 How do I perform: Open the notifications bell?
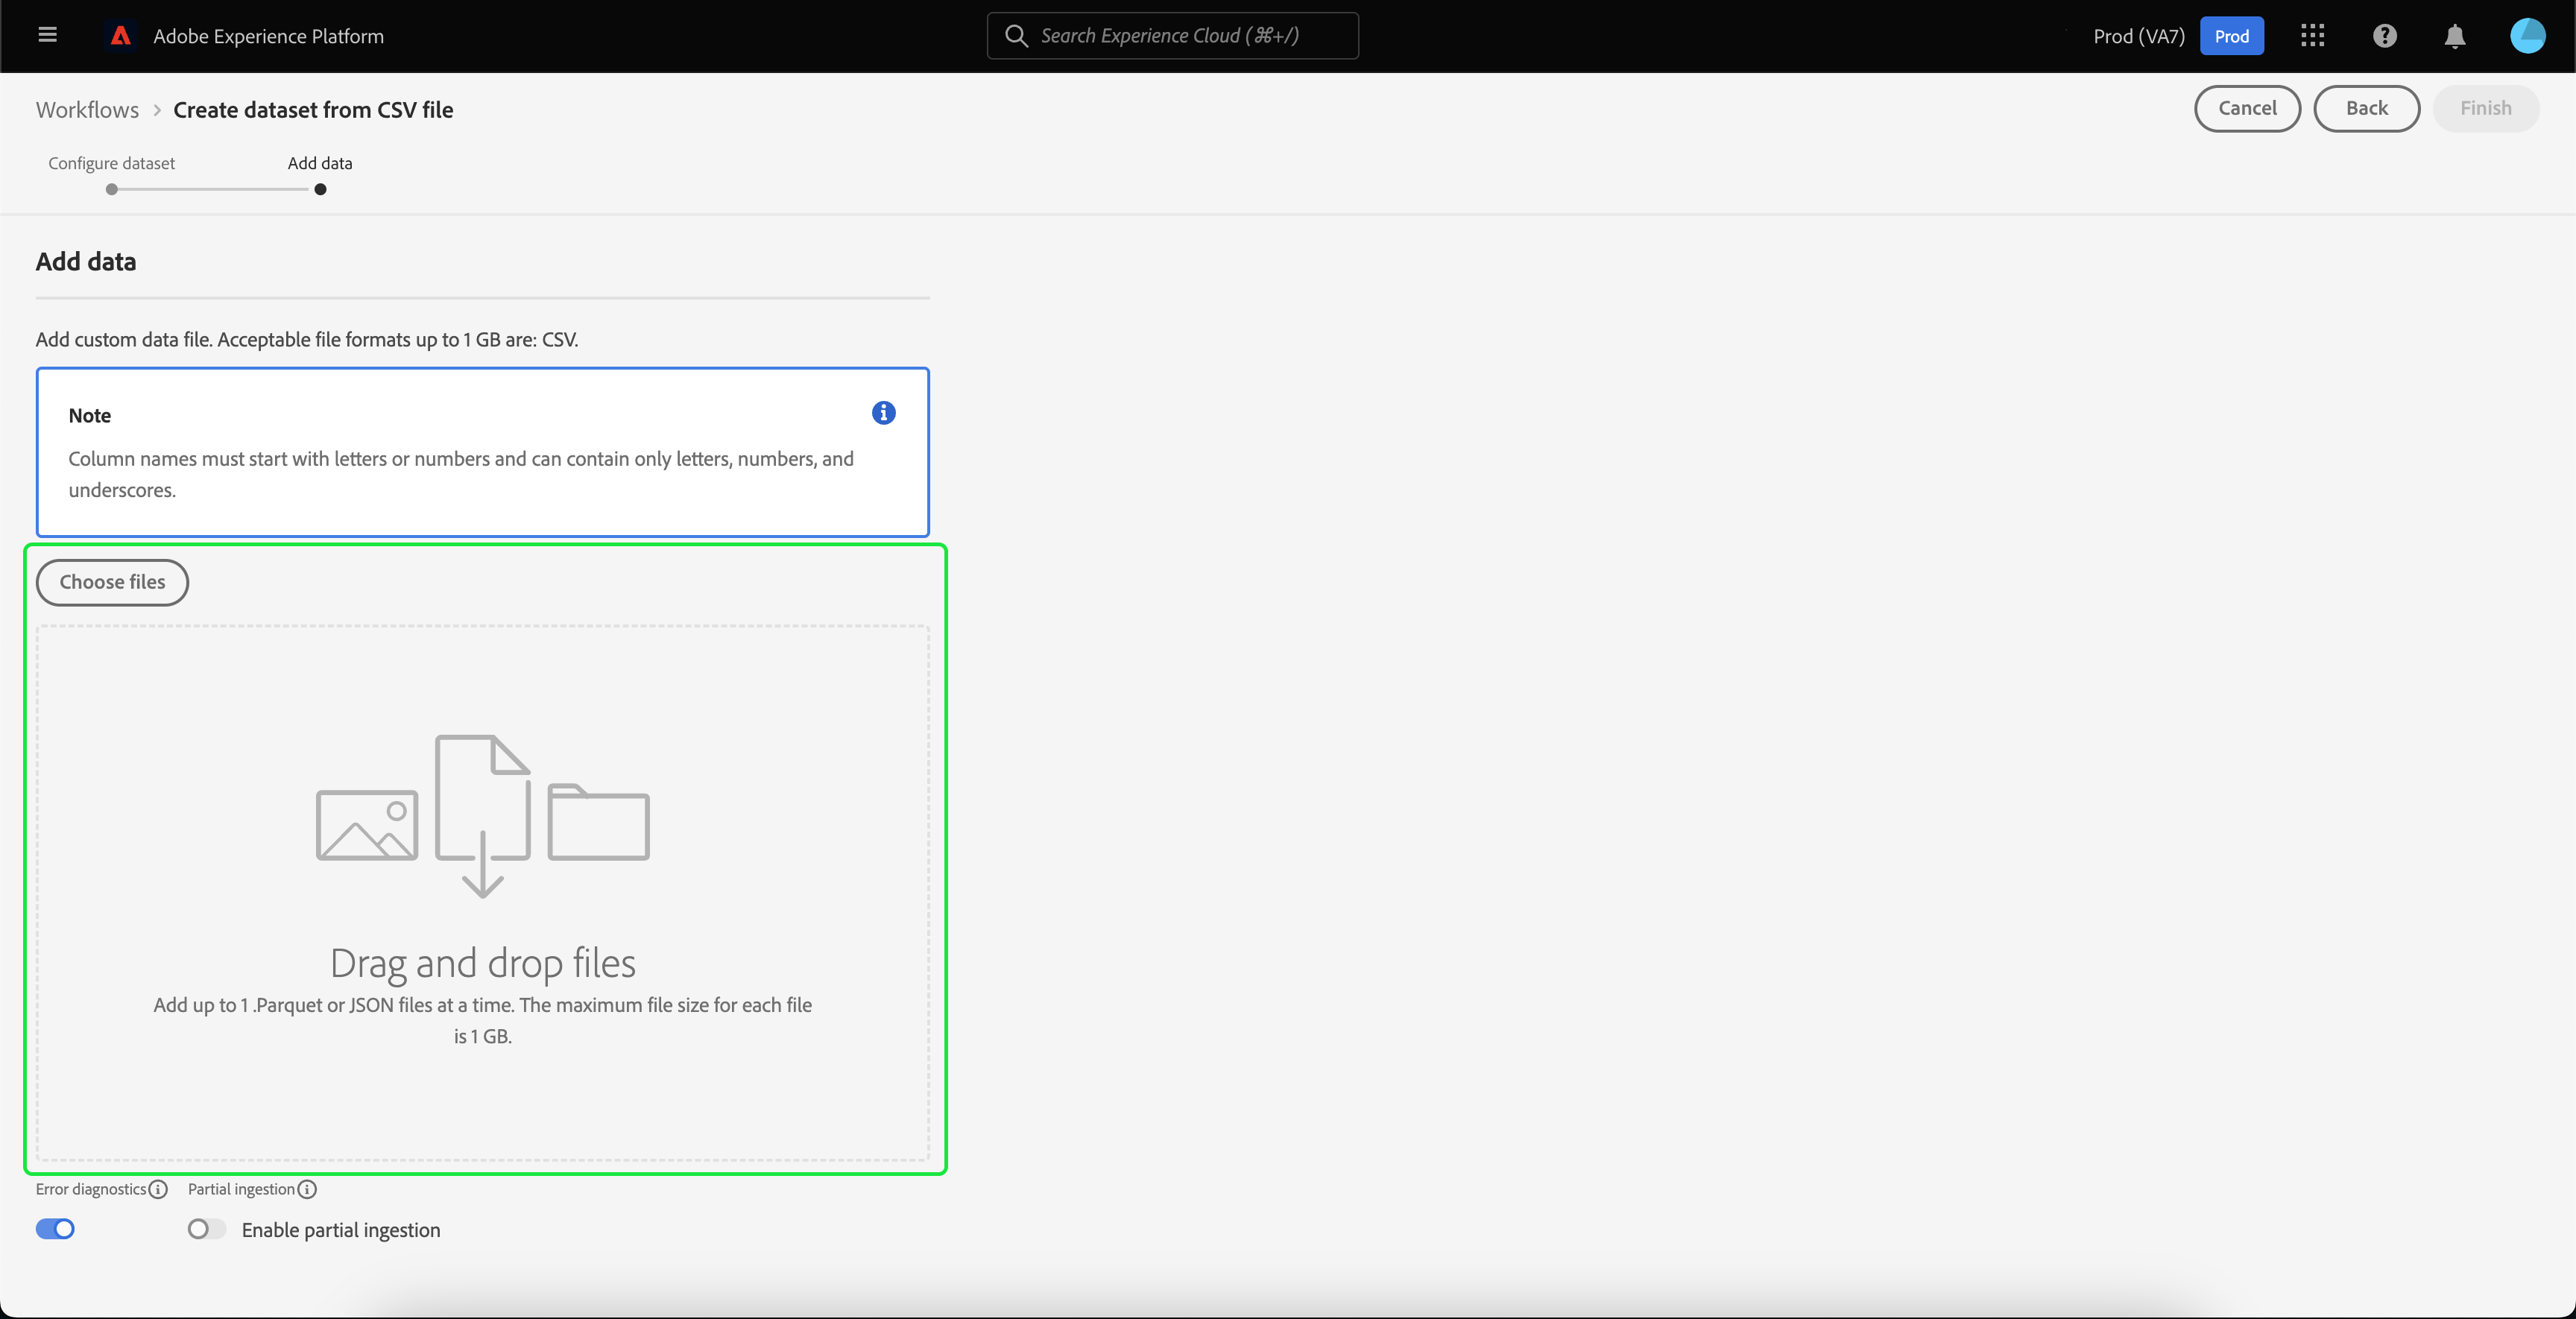2454,36
